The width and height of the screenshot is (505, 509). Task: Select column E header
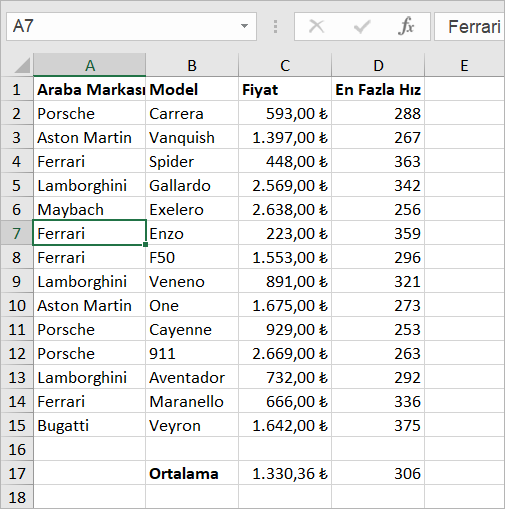[x=464, y=65]
